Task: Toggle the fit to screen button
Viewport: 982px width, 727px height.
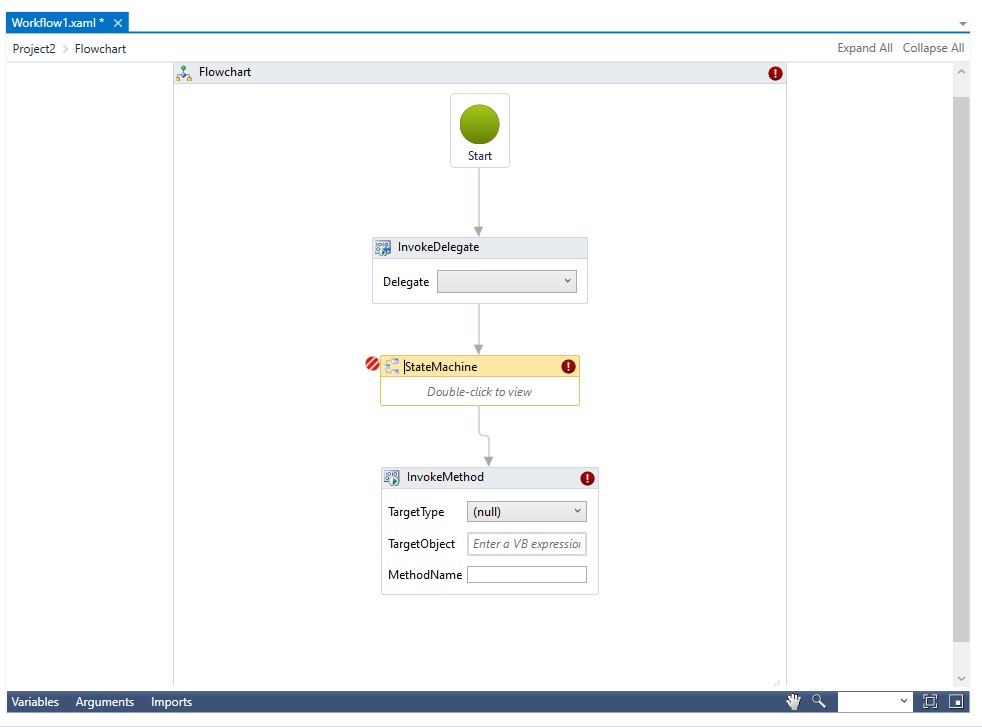Action: tap(930, 702)
